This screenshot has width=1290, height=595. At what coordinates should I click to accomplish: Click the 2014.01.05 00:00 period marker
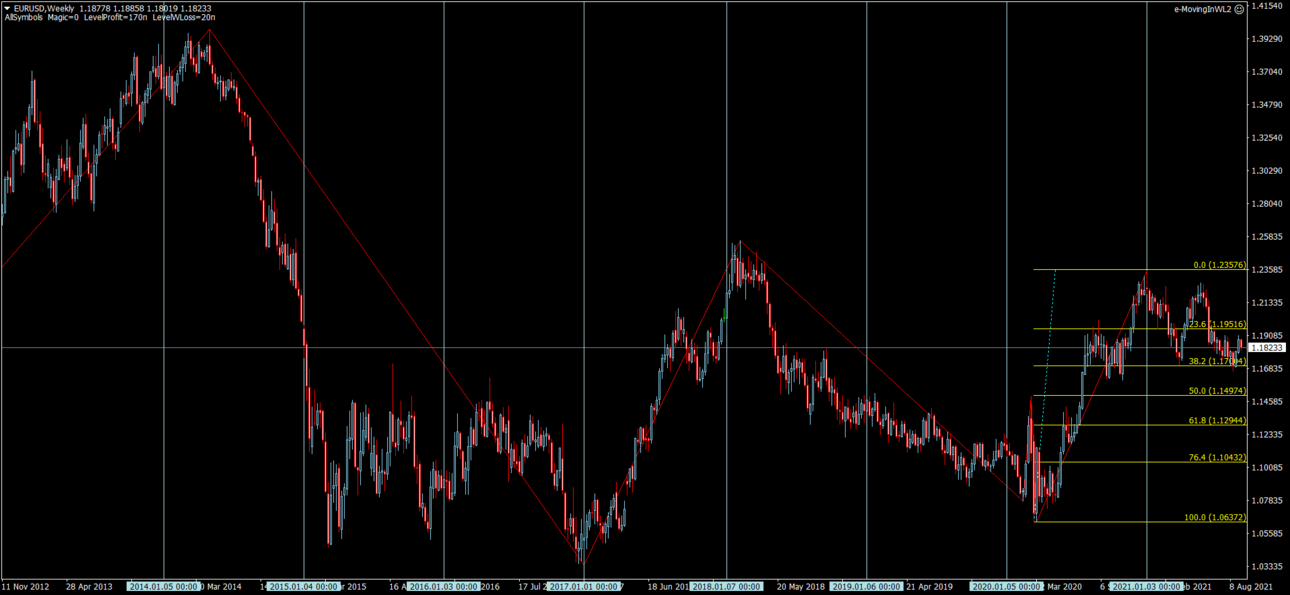tap(164, 586)
